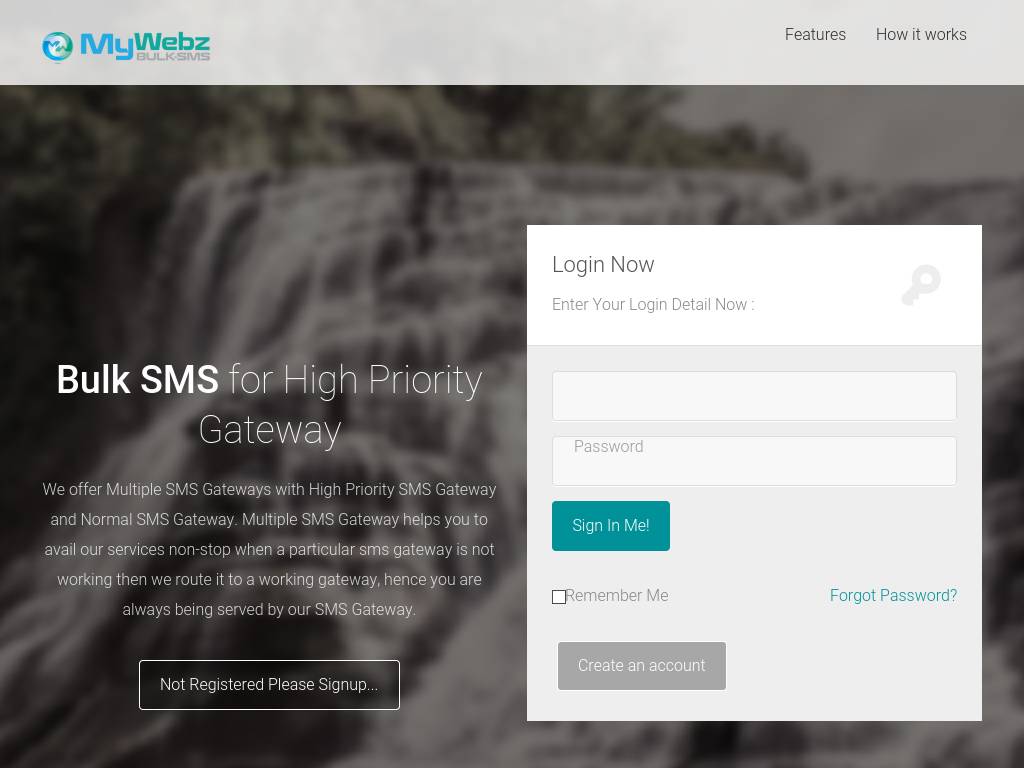
Task: Focus the Password input field
Action: click(x=754, y=461)
